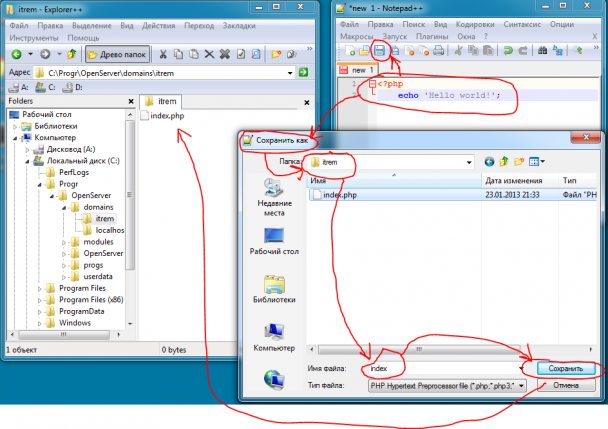Click the C: drive button in Explorer++
The image size is (608, 429).
click(x=45, y=88)
